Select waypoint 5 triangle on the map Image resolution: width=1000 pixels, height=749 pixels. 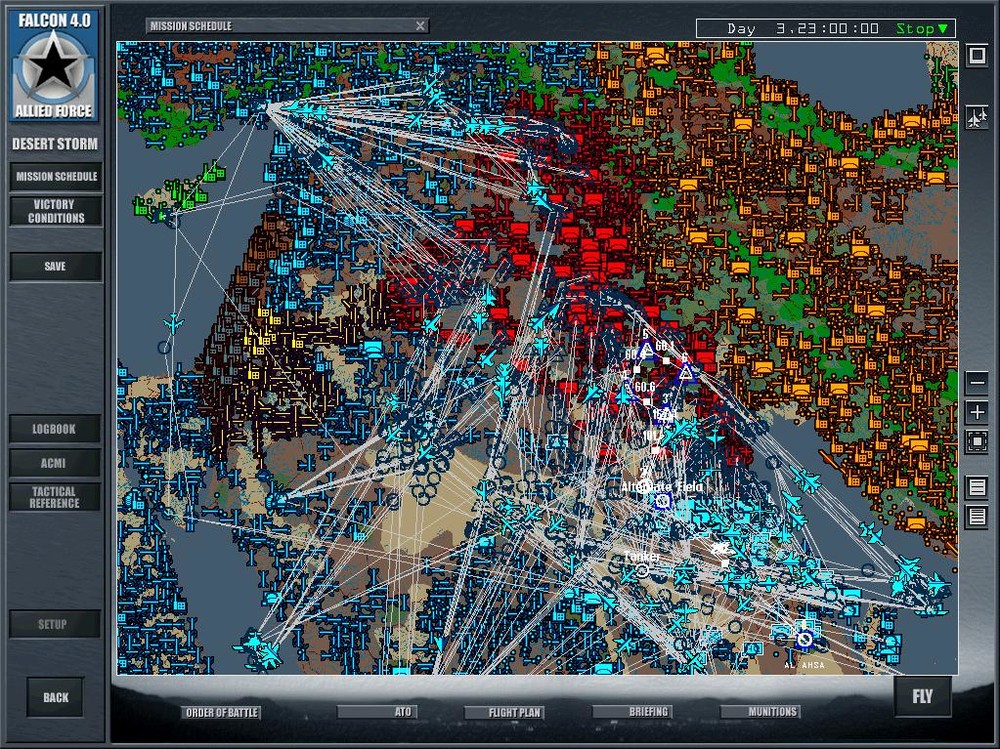(x=647, y=350)
